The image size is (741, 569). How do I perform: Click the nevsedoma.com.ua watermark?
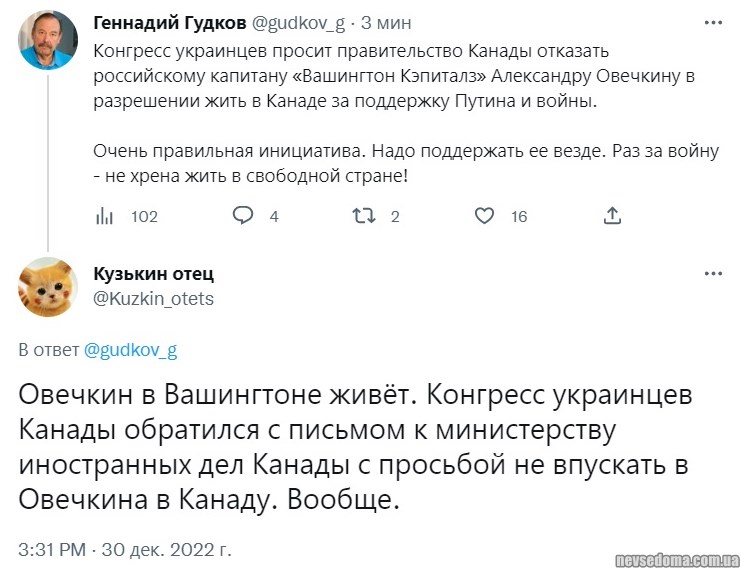[x=679, y=553]
